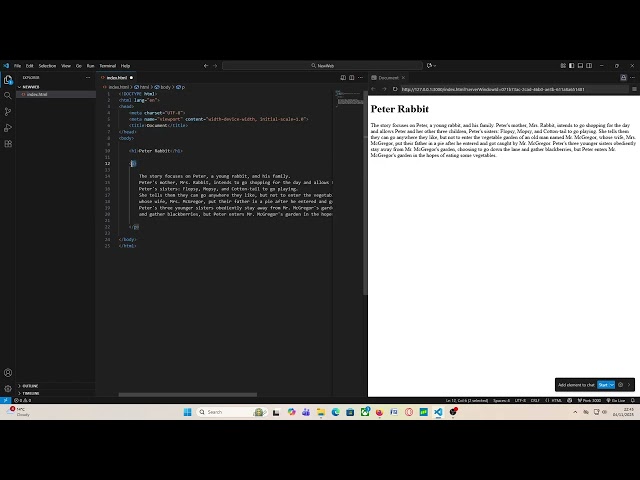The image size is (640, 480).
Task: Go back in the preview browser
Action: pyautogui.click(x=373, y=89)
